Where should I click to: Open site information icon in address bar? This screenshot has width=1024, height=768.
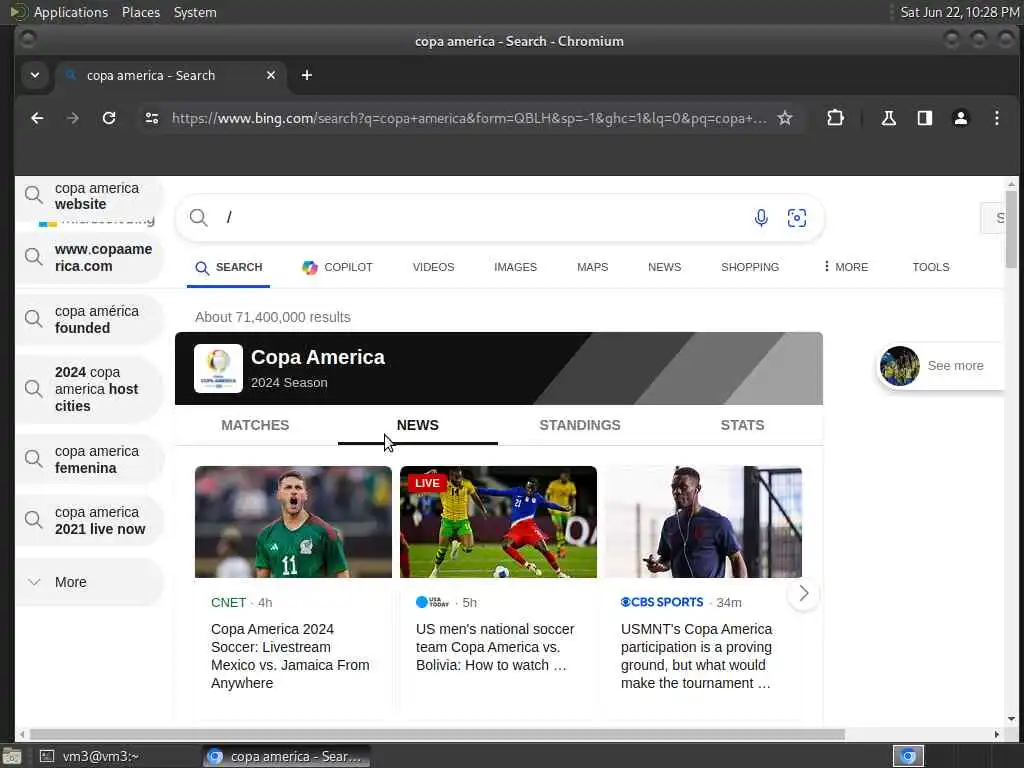point(152,118)
